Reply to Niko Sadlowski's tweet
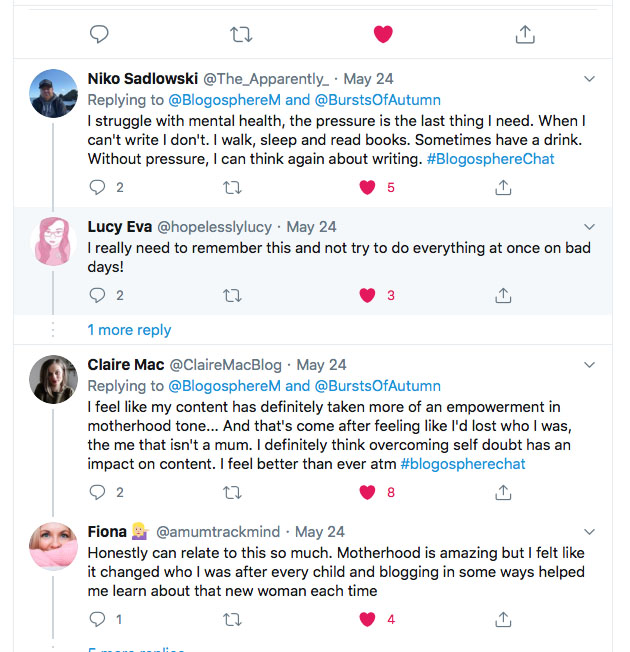The width and height of the screenshot is (630, 652). (97, 187)
